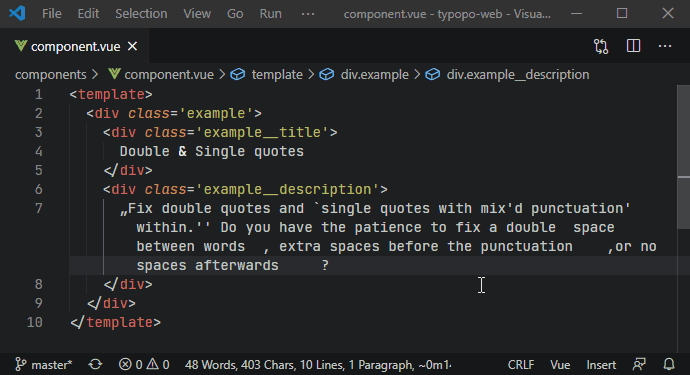This screenshot has width=690, height=375.
Task: Place cursor in 'Double & Single quotes' text
Action: (212, 151)
